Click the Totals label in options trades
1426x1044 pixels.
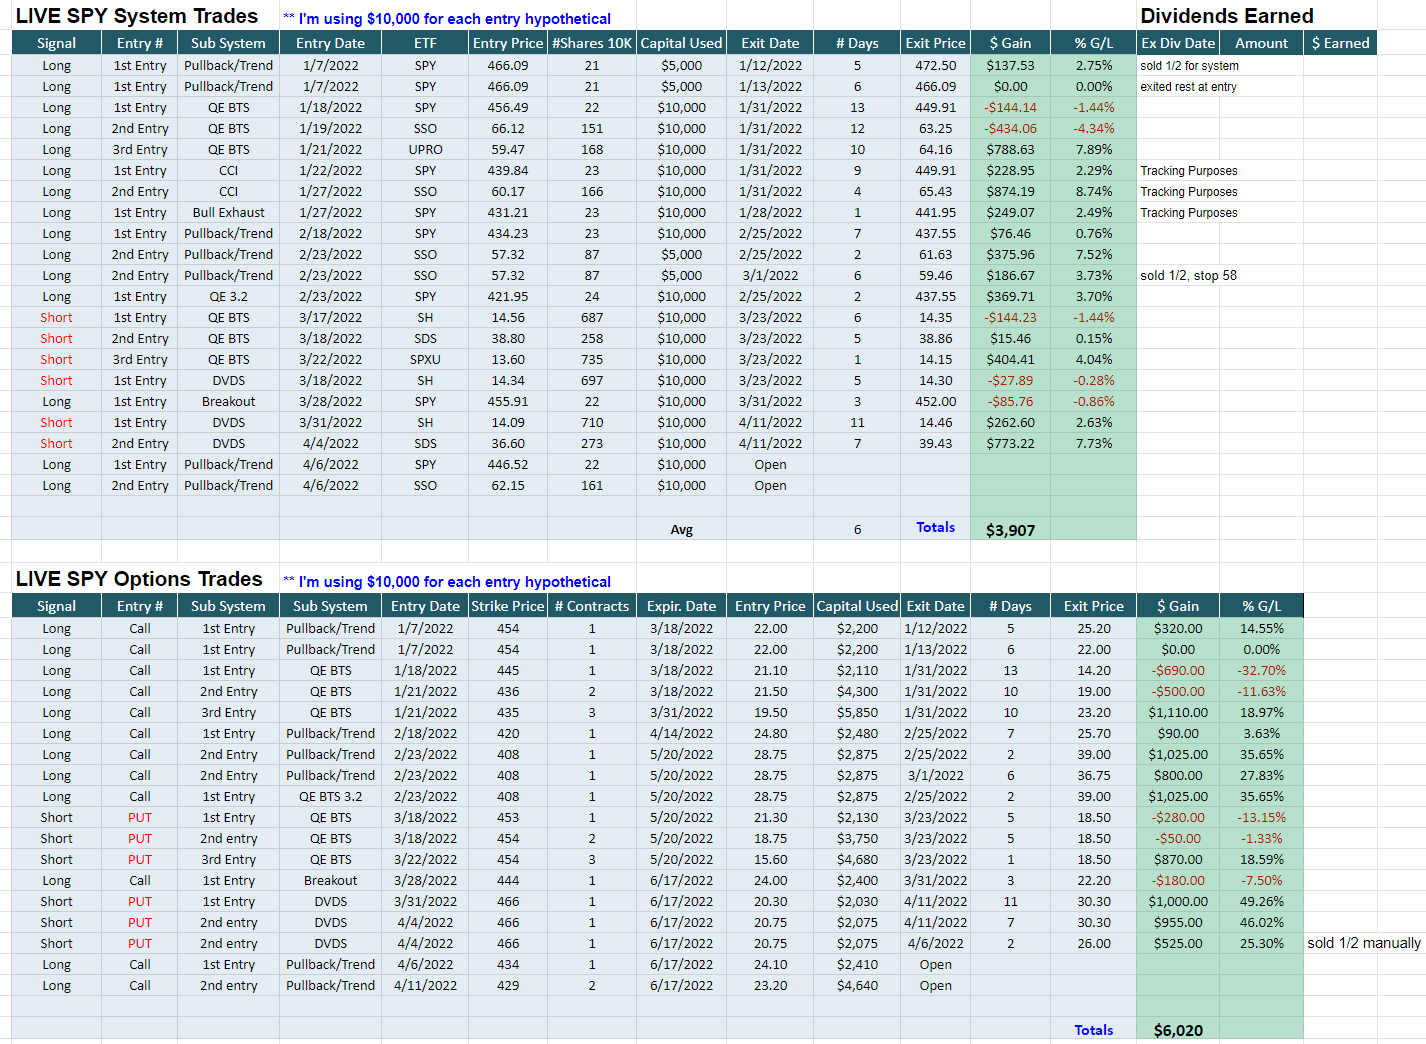tap(1093, 1030)
